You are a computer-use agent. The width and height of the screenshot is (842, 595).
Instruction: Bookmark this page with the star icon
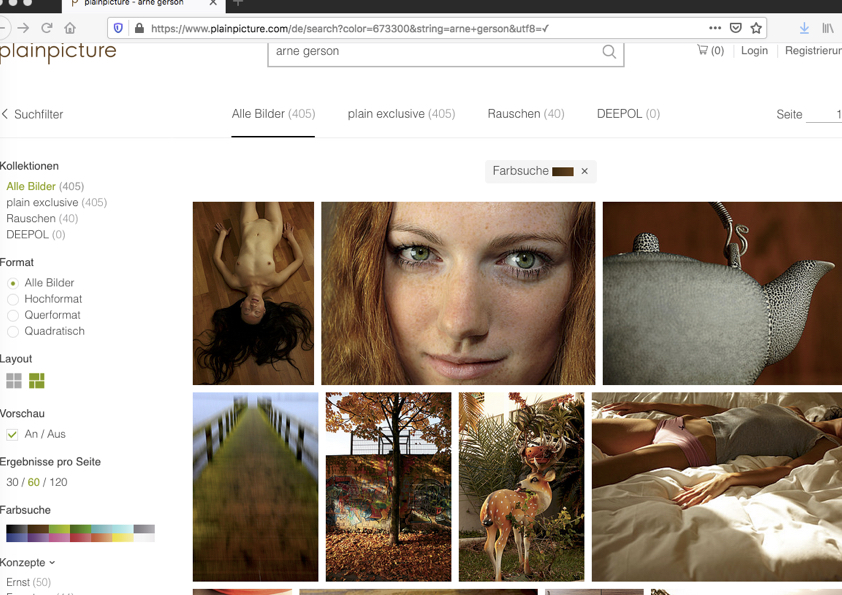(x=756, y=28)
